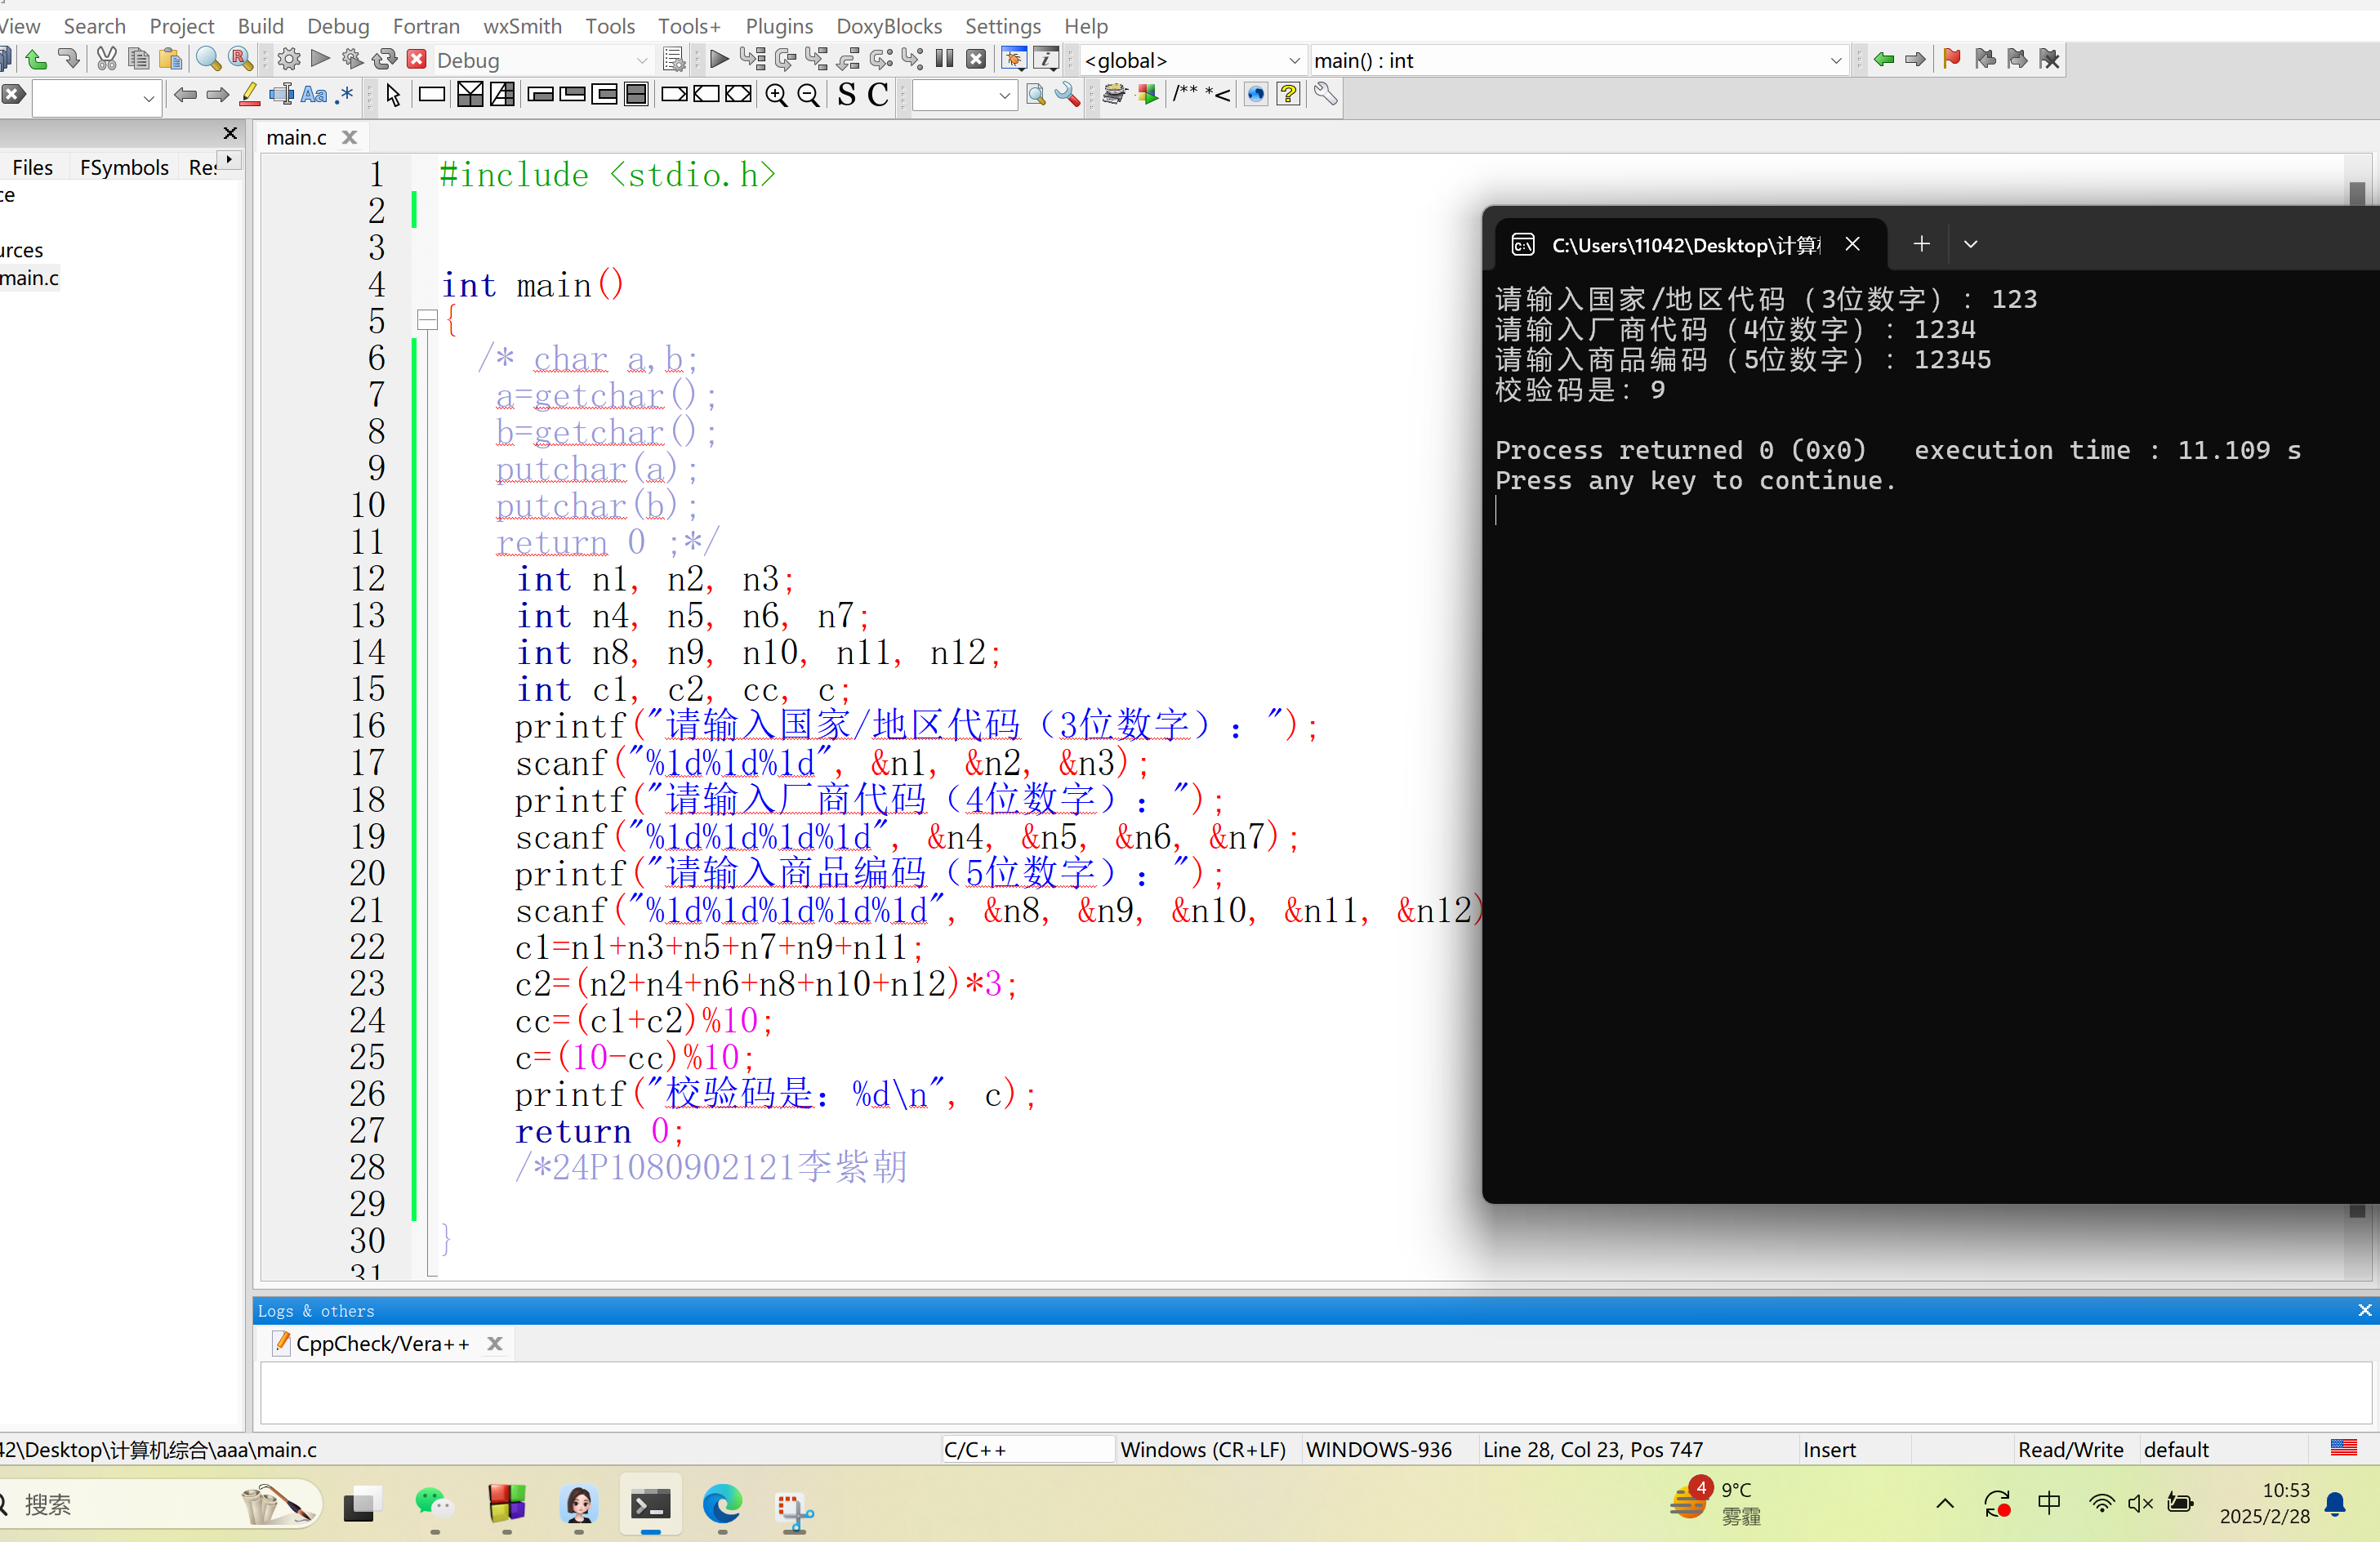This screenshot has height=1542, width=2380.
Task: Select the CppCheck/Vera++ log tab
Action: pyautogui.click(x=382, y=1343)
